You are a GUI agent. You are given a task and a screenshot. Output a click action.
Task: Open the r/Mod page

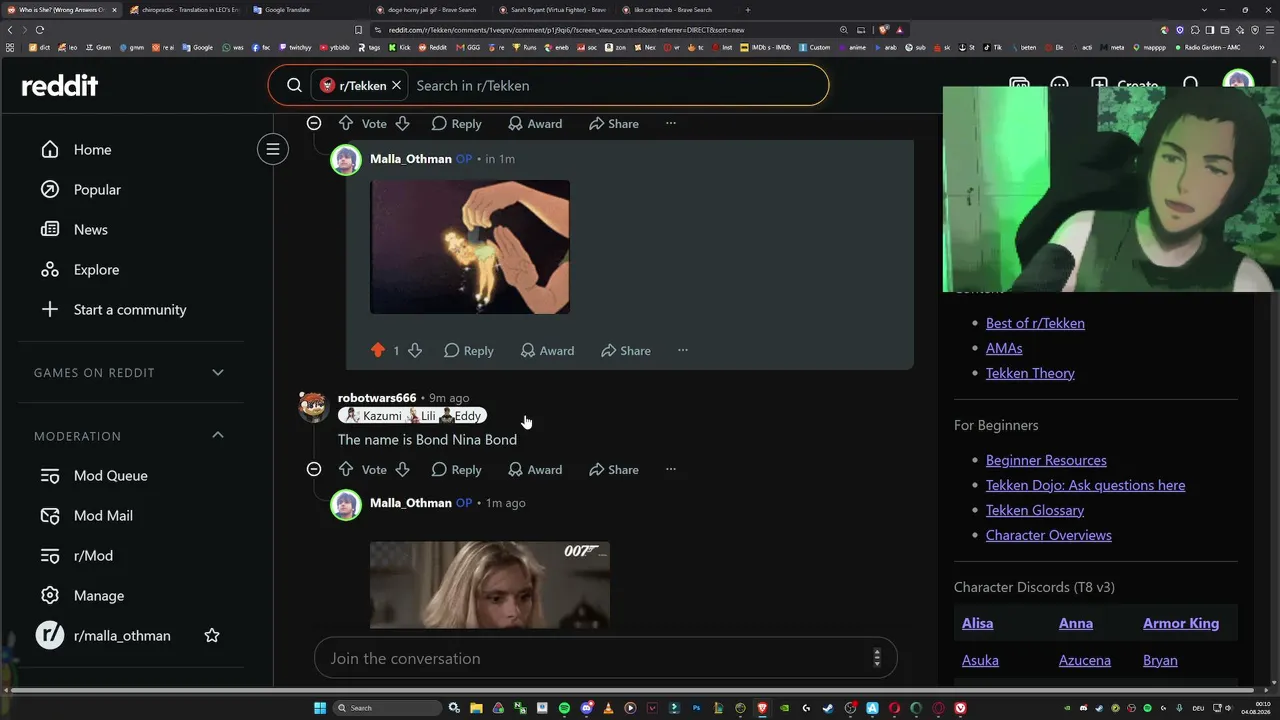(93, 555)
